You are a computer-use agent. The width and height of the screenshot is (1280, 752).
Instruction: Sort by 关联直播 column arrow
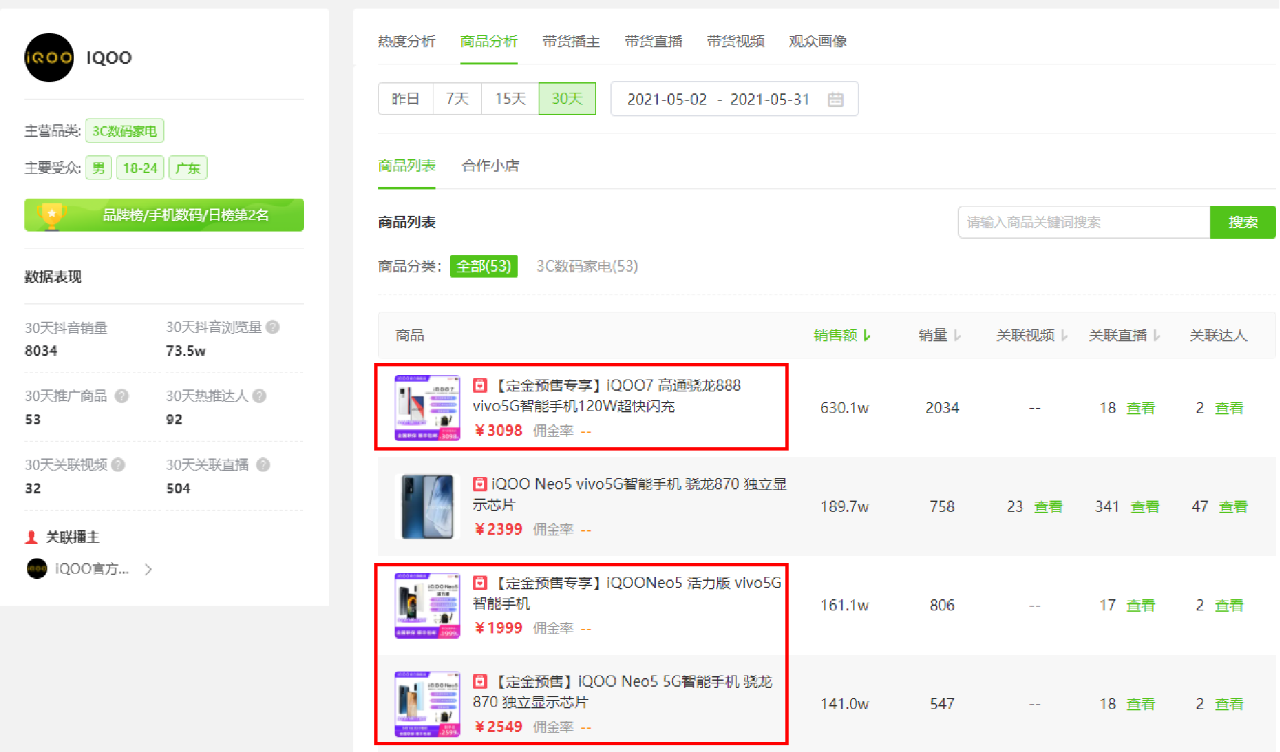pyautogui.click(x=1157, y=336)
